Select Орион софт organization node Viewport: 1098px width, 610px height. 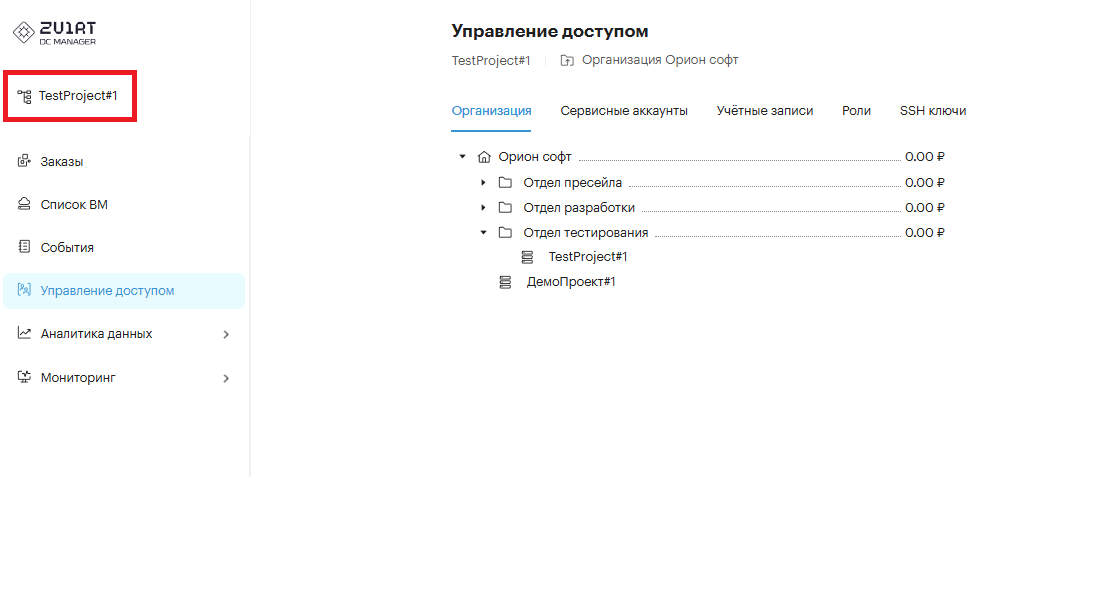pos(535,157)
